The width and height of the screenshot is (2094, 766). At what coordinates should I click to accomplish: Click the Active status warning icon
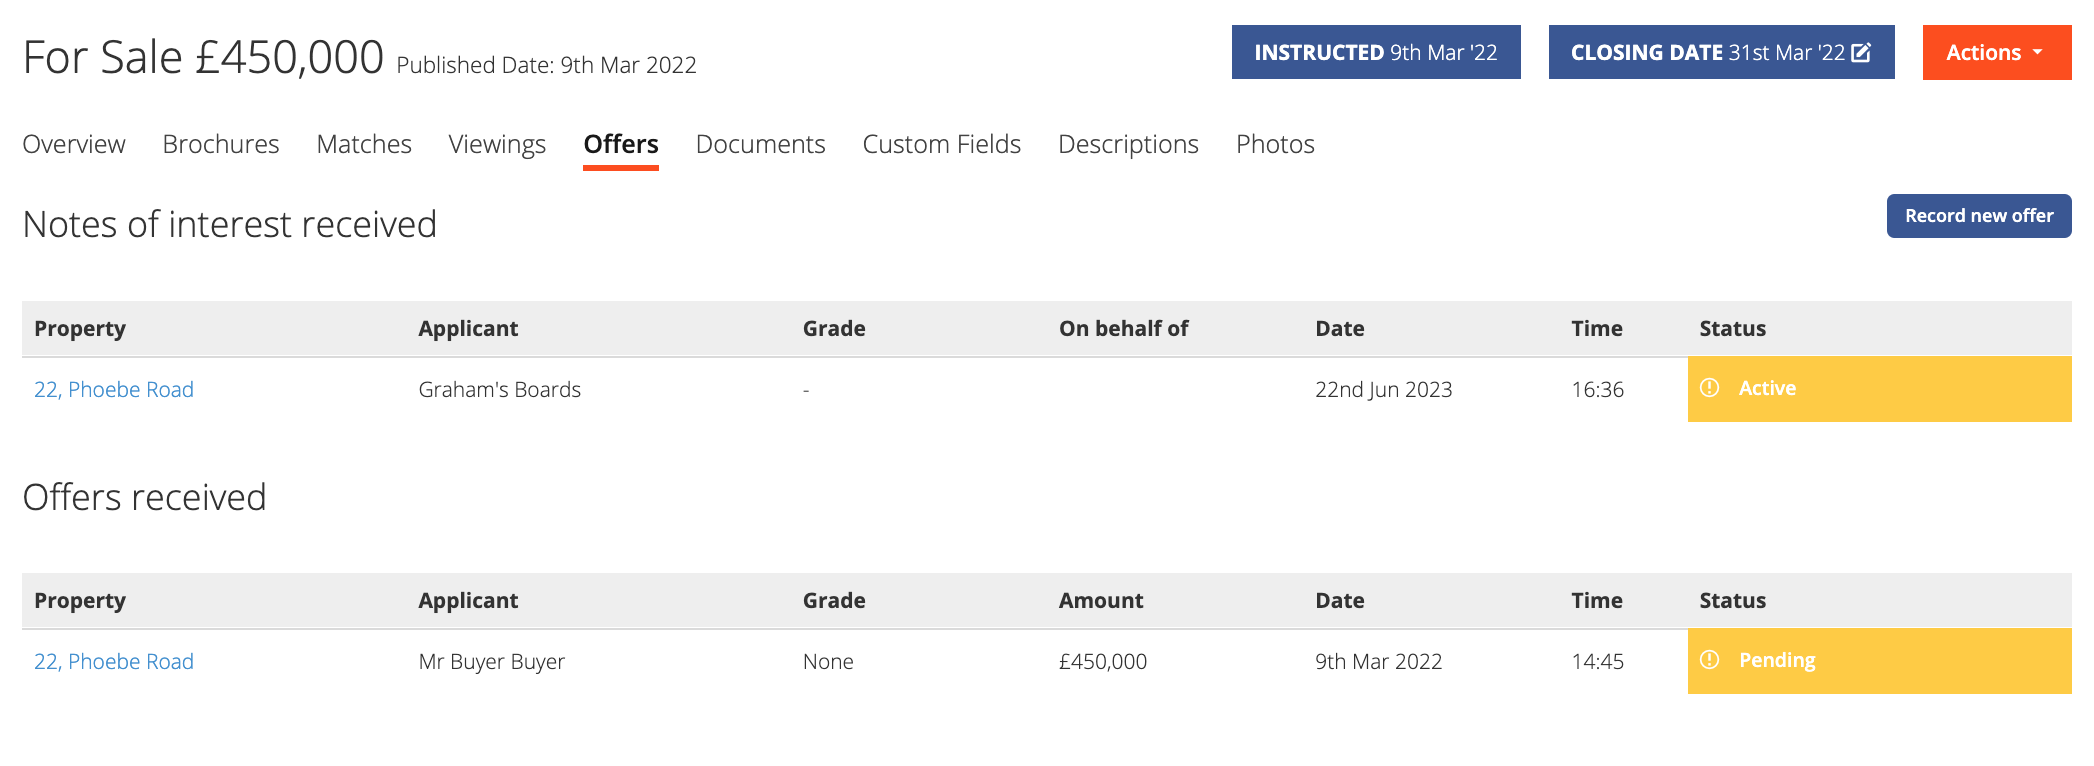coord(1710,388)
